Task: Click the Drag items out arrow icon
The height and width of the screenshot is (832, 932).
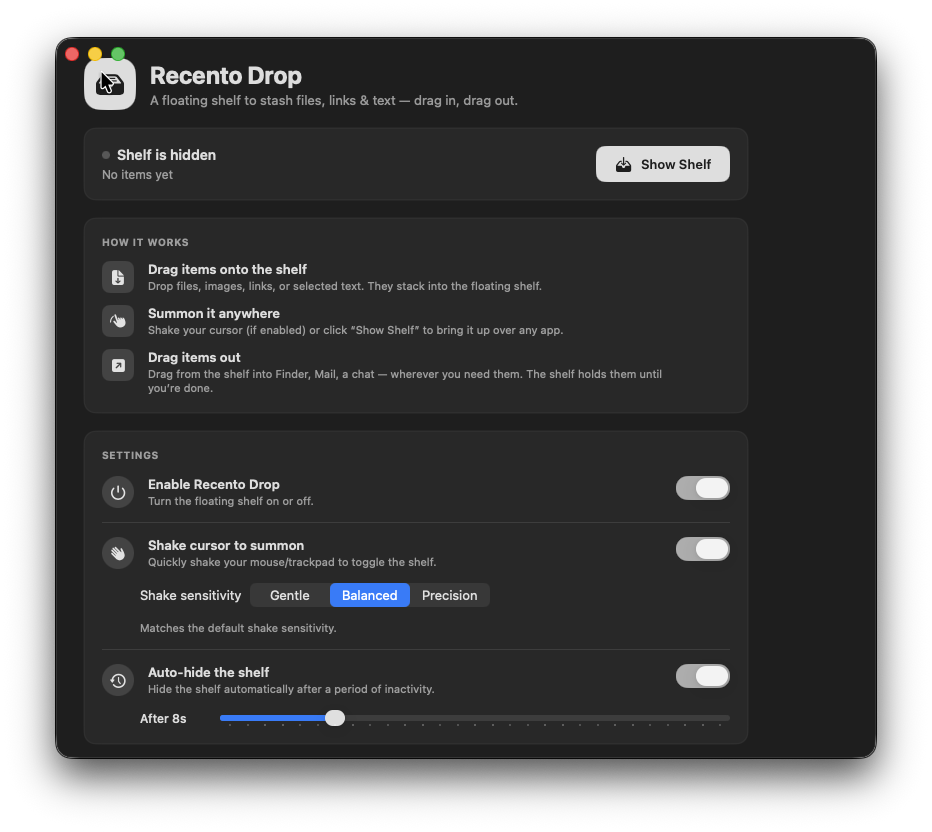Action: [118, 365]
